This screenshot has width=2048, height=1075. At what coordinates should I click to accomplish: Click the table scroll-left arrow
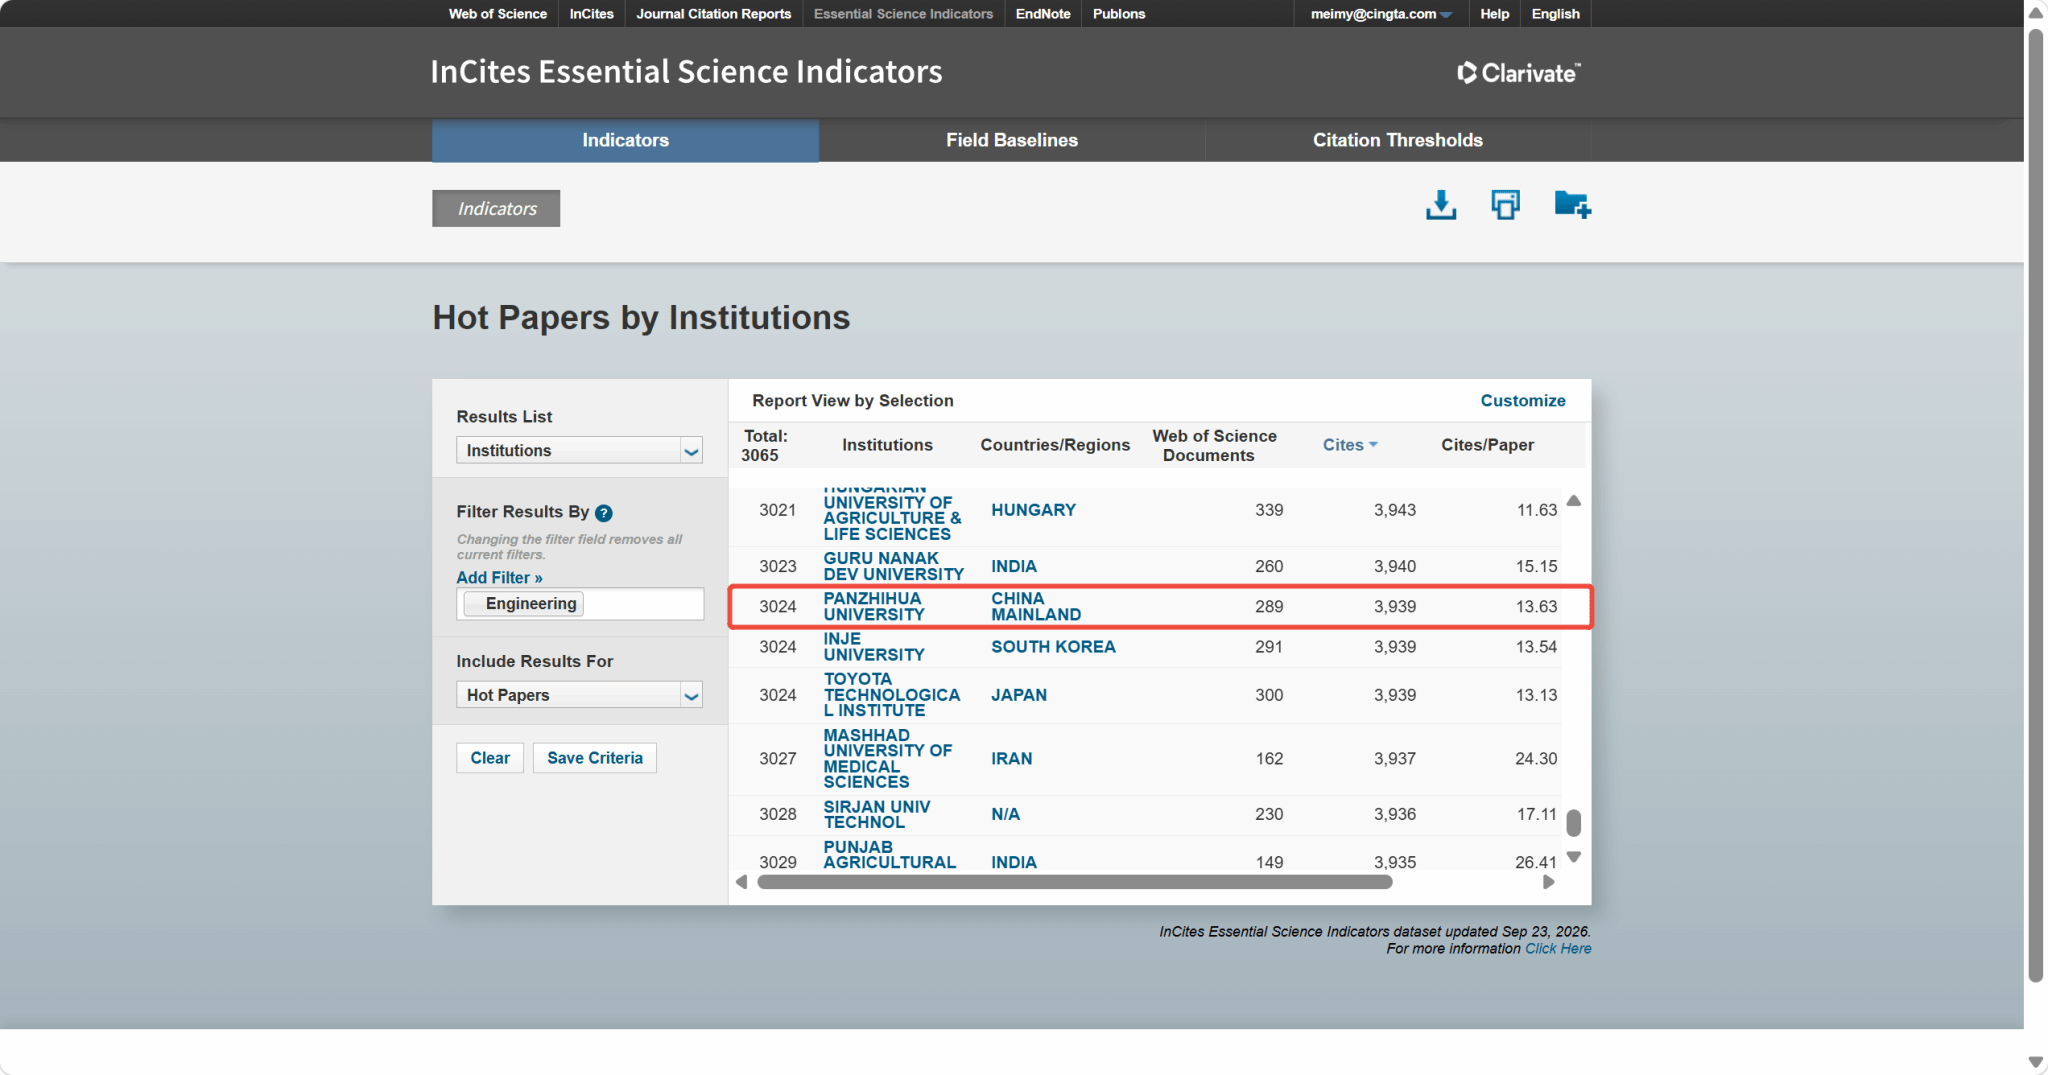pos(741,882)
